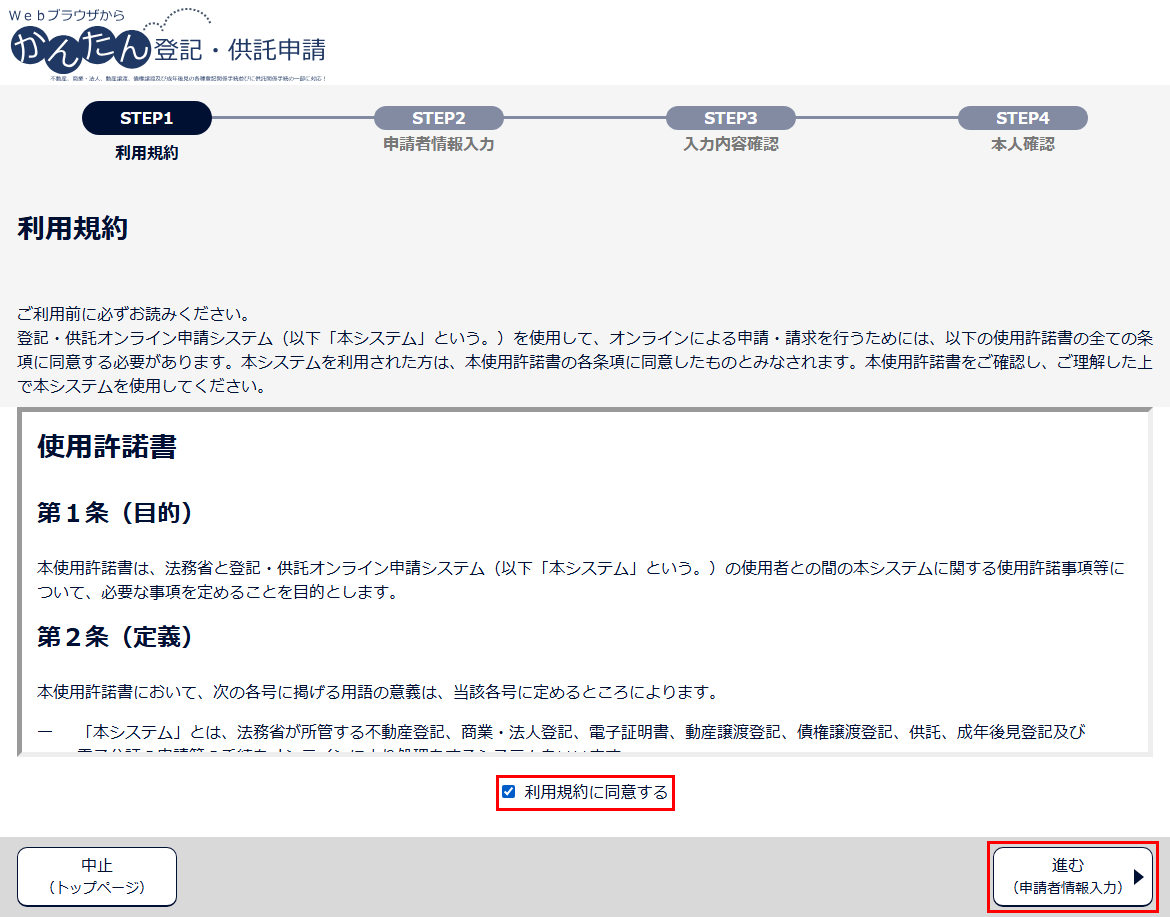Click the かんたん登記・供託申請 logo

(168, 45)
